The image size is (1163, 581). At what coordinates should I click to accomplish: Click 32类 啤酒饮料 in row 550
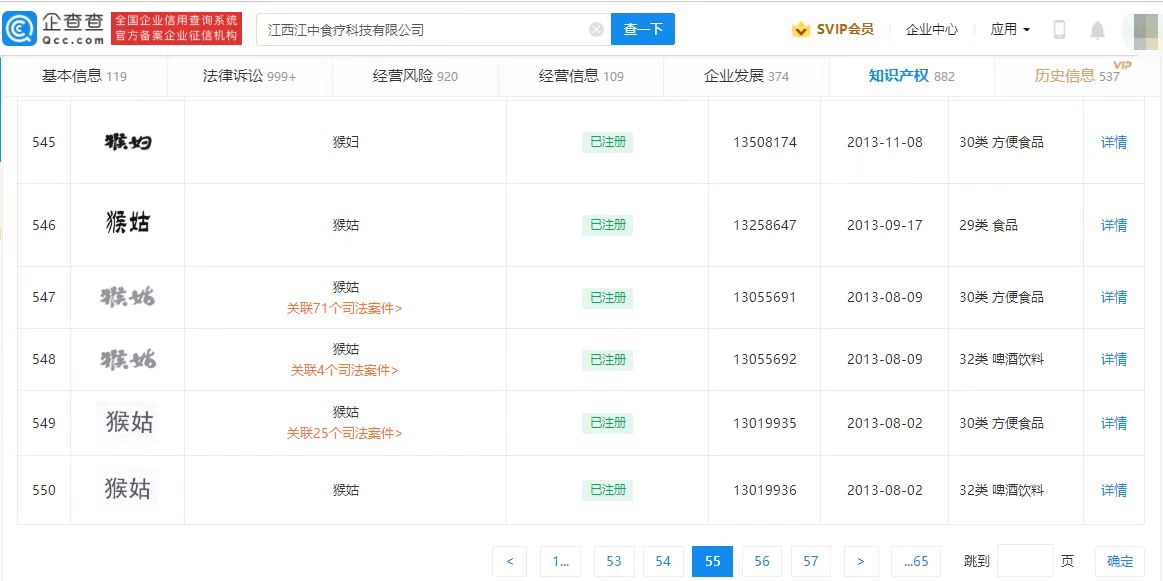(x=1001, y=490)
